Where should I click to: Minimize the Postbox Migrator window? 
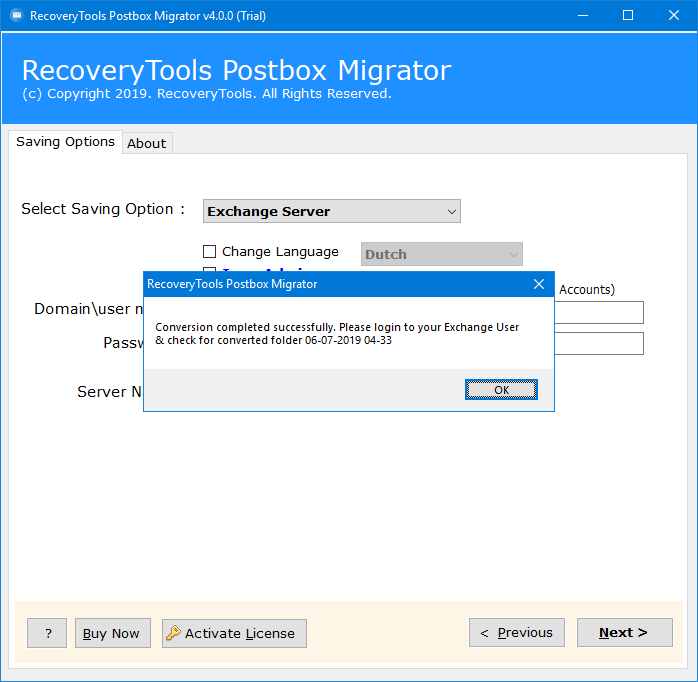tap(583, 16)
